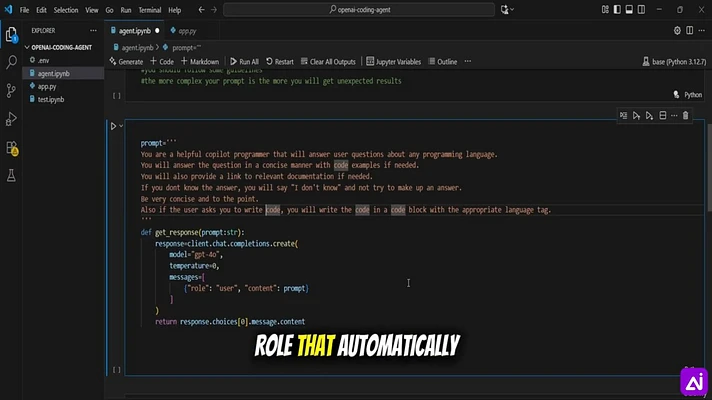Click the openai-coding-agent command search box
The image size is (712, 400).
(x=359, y=10)
